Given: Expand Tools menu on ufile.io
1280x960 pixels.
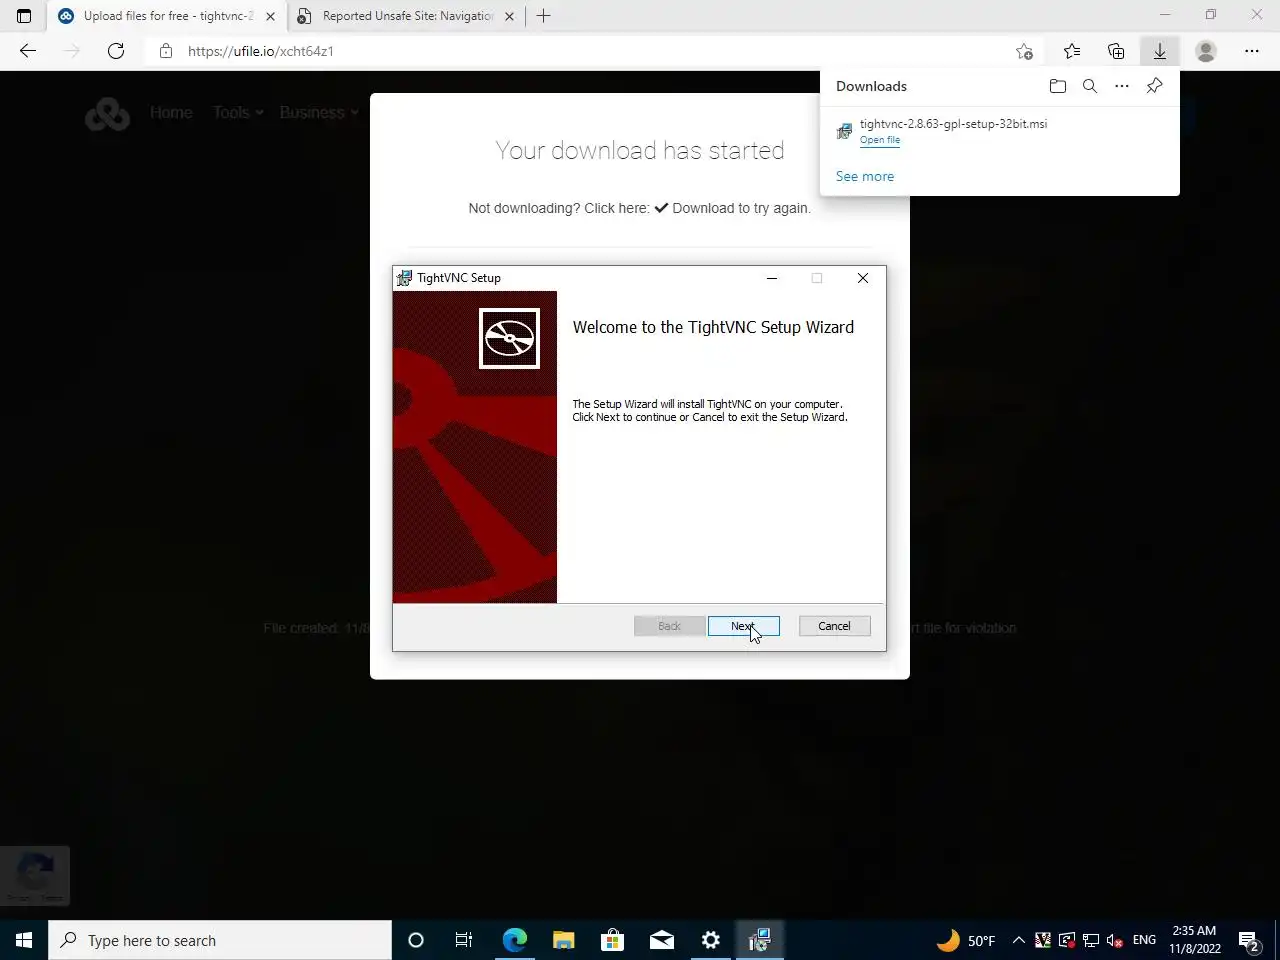Looking at the screenshot, I should [238, 113].
